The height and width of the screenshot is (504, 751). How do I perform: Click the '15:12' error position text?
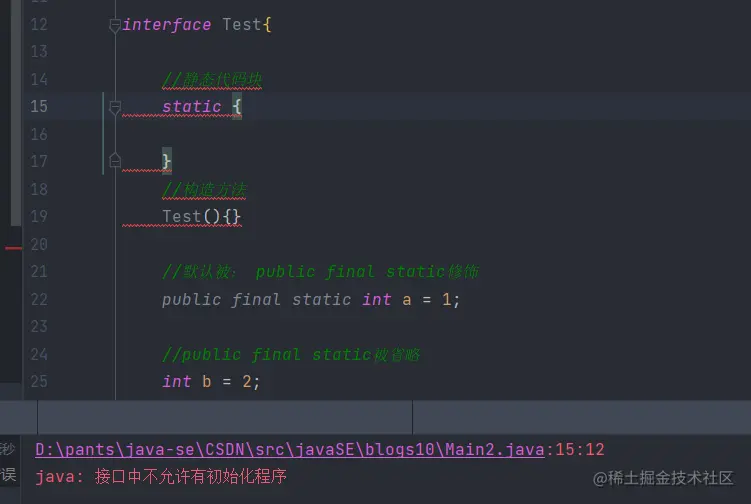click(580, 450)
